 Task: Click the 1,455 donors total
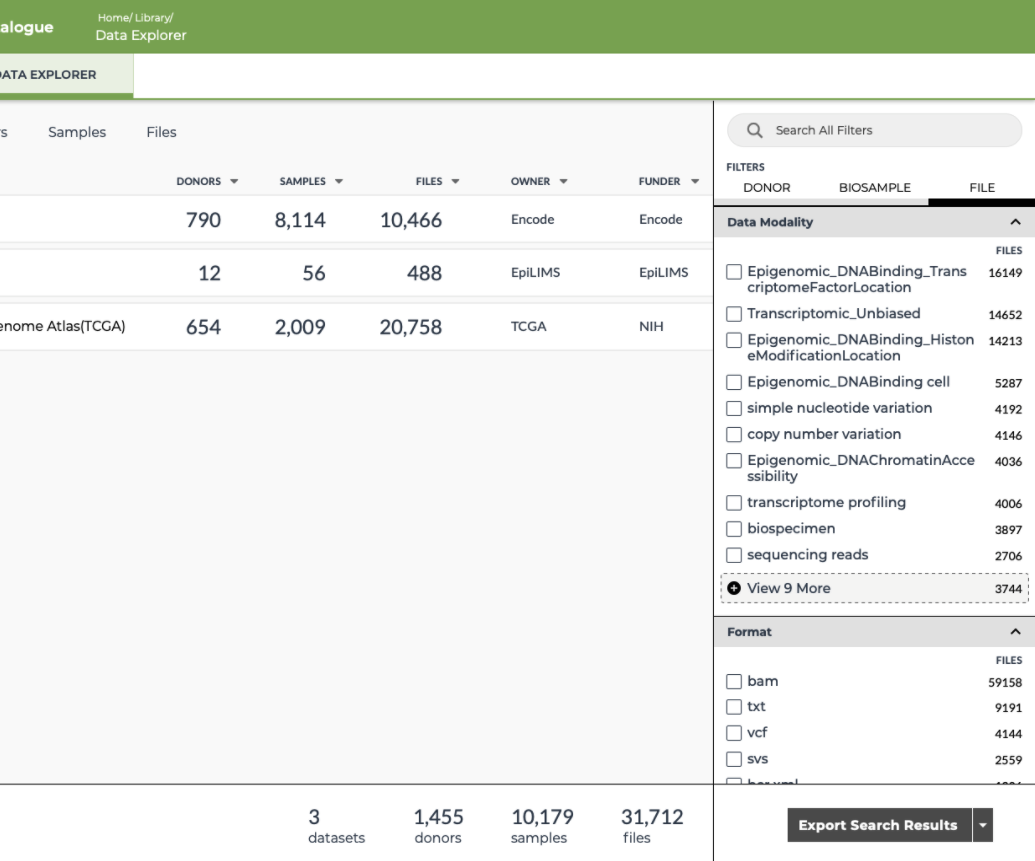[x=438, y=817]
